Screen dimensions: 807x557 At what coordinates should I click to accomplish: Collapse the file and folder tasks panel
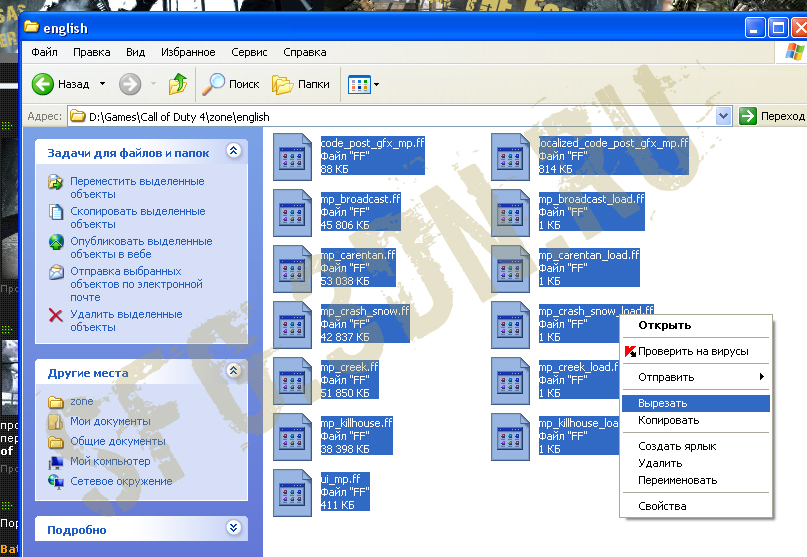point(233,151)
